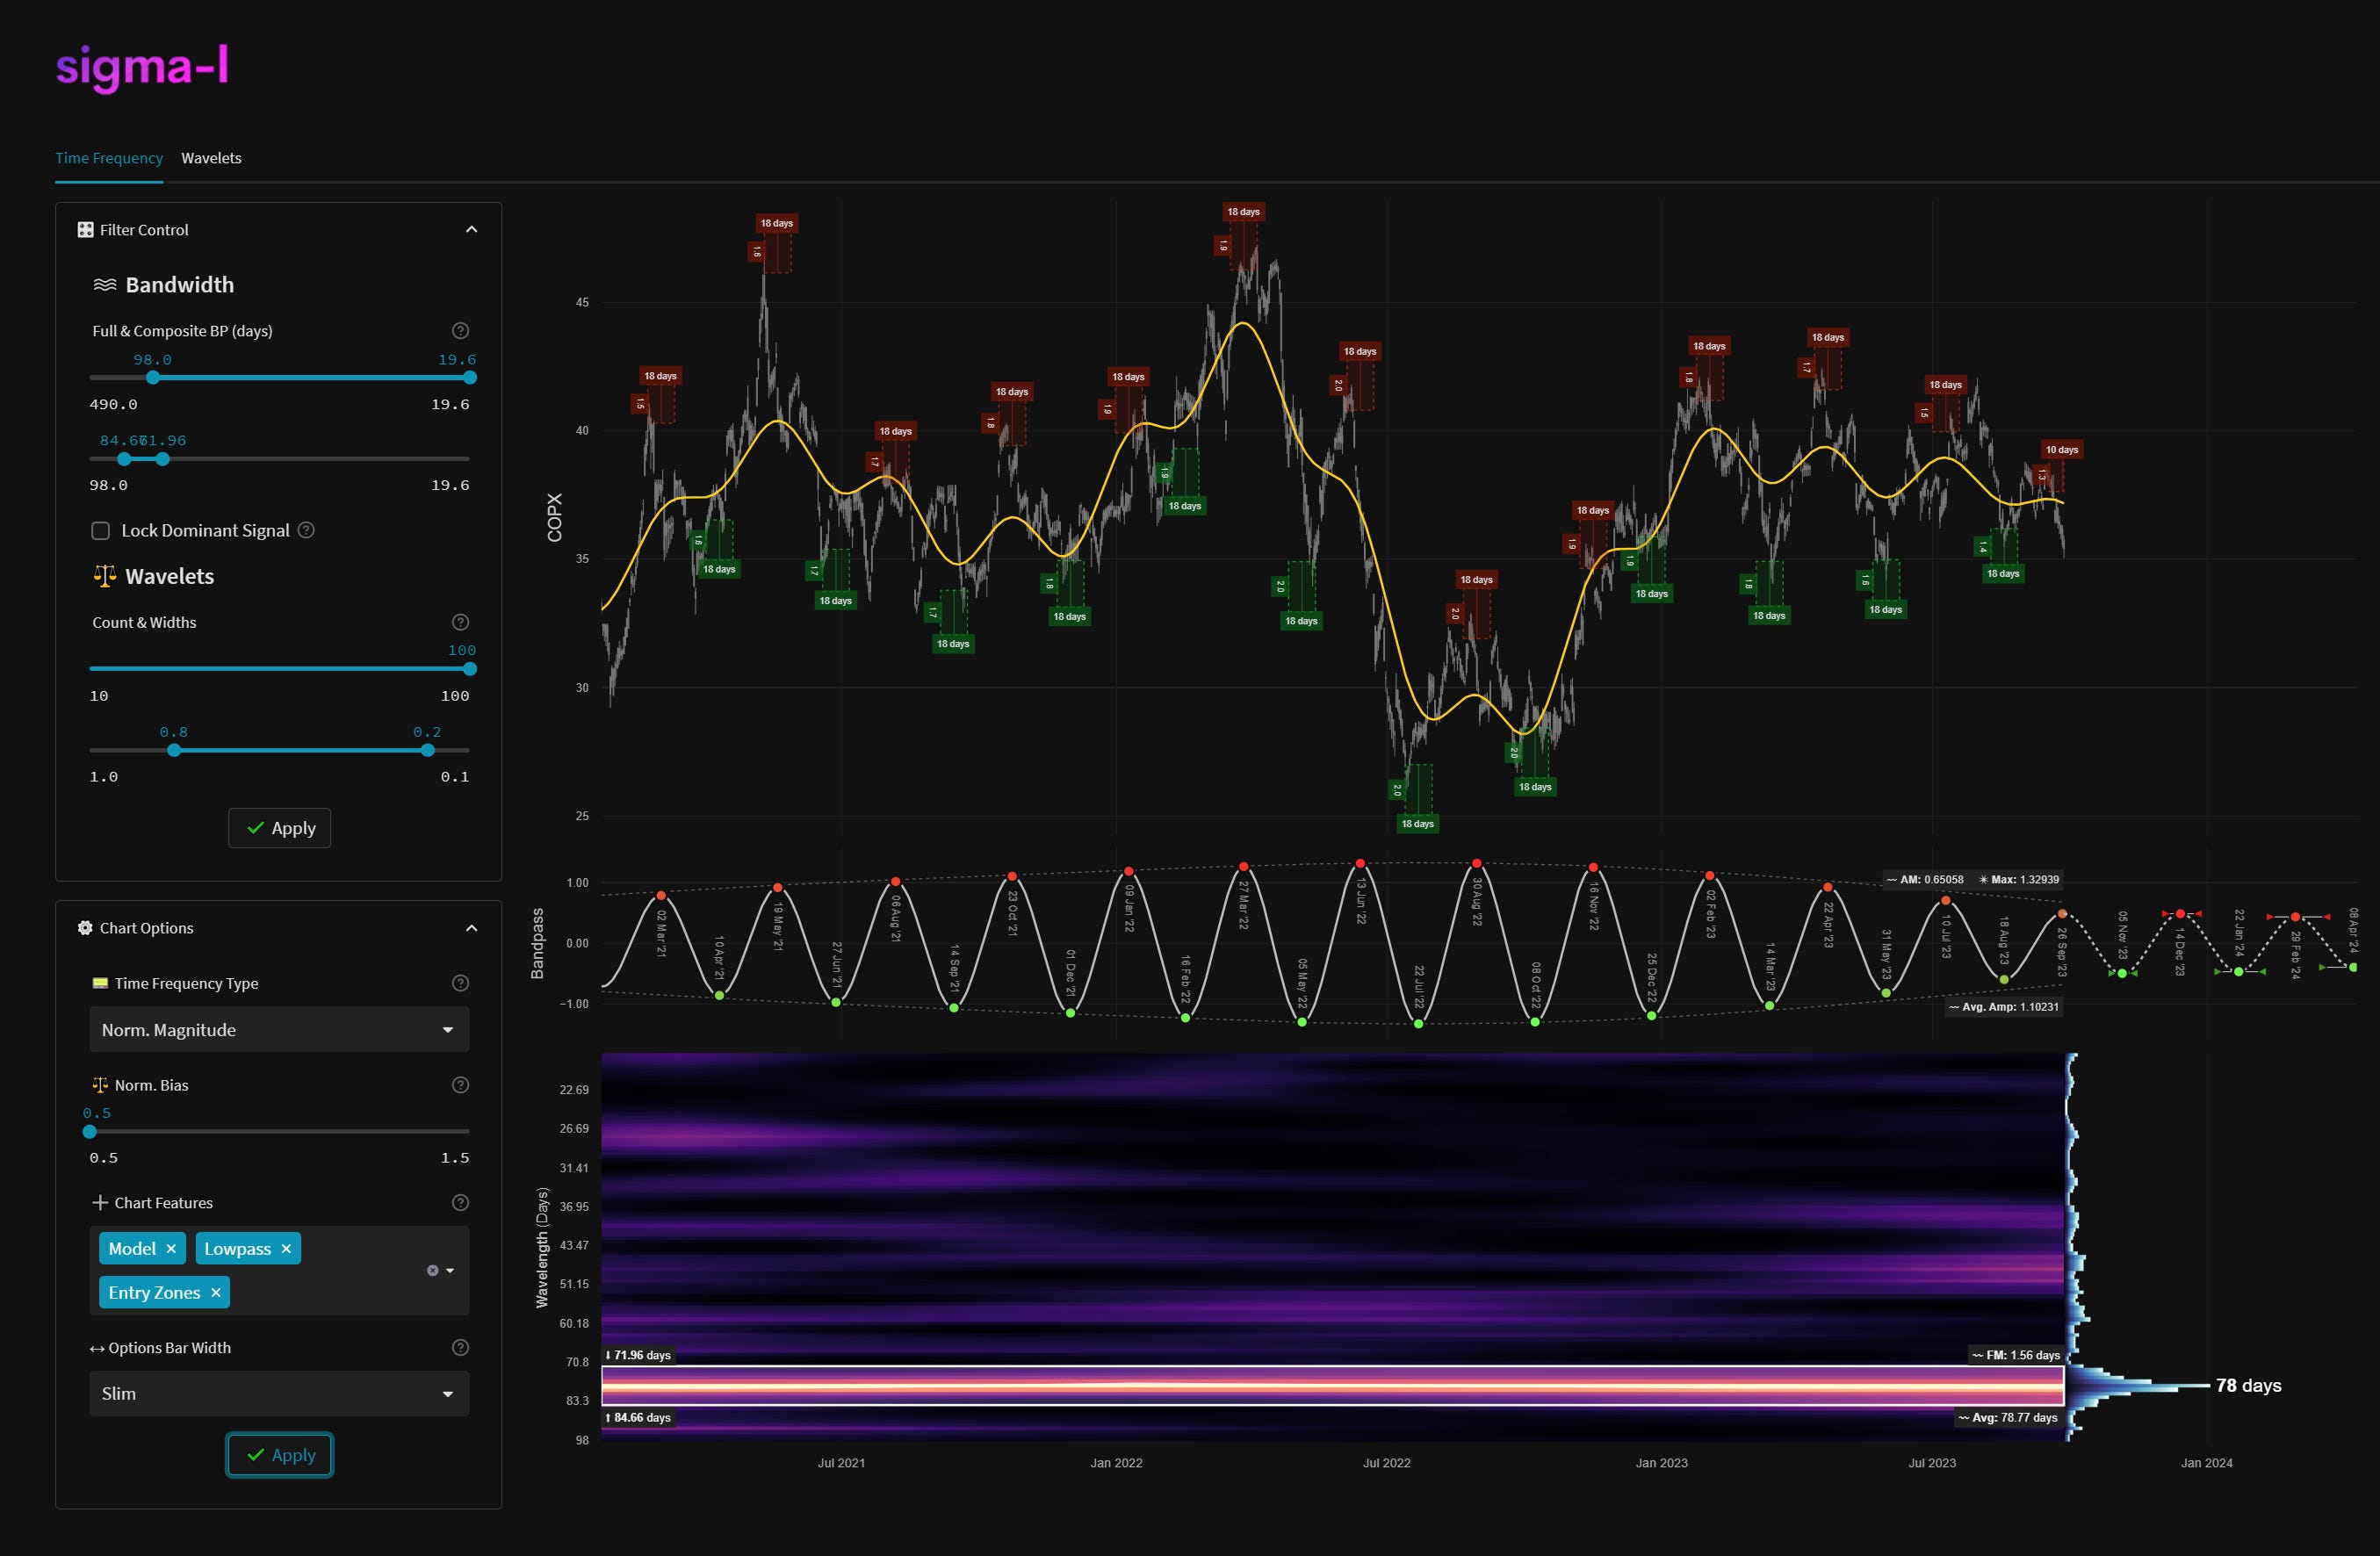Screen dimensions: 2380x1556
Task: Switch to the Wavelets tab
Action: 211,157
